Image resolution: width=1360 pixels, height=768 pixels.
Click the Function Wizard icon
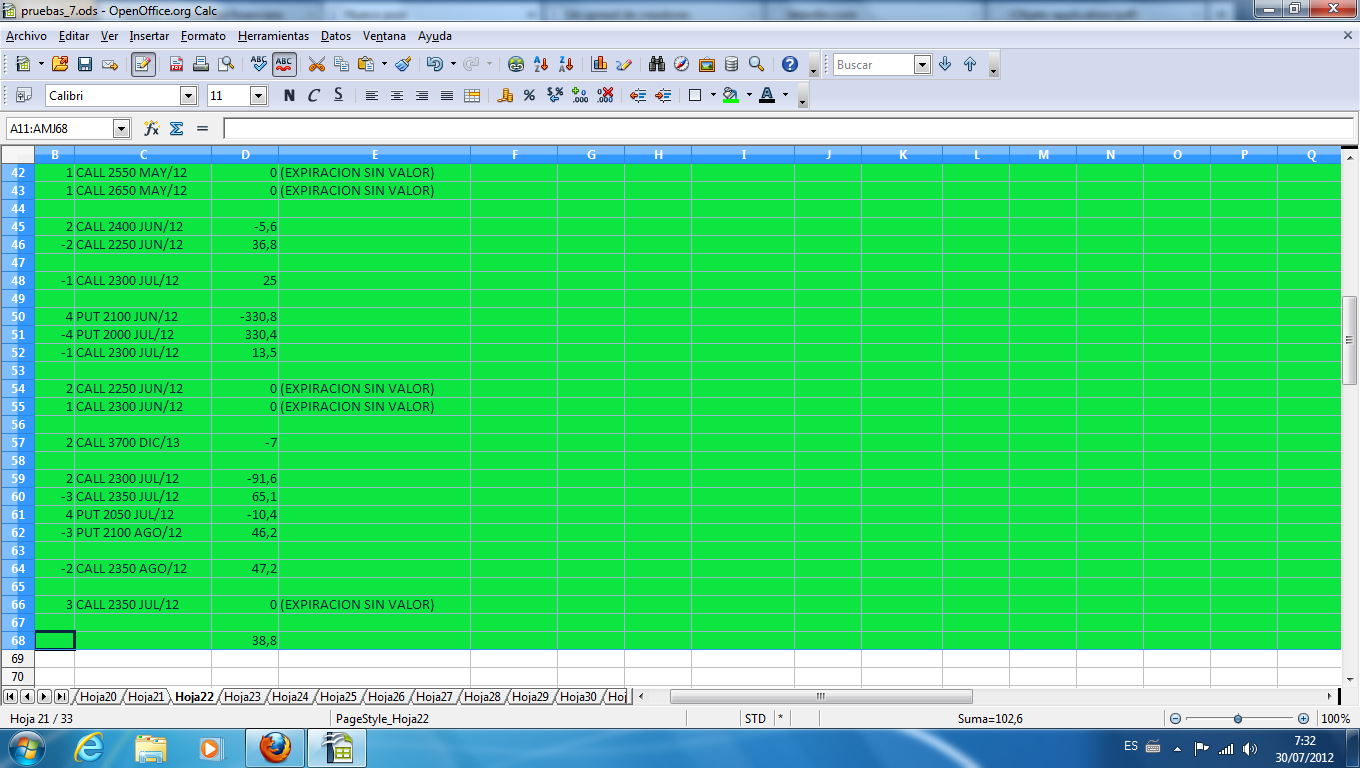(x=152, y=128)
